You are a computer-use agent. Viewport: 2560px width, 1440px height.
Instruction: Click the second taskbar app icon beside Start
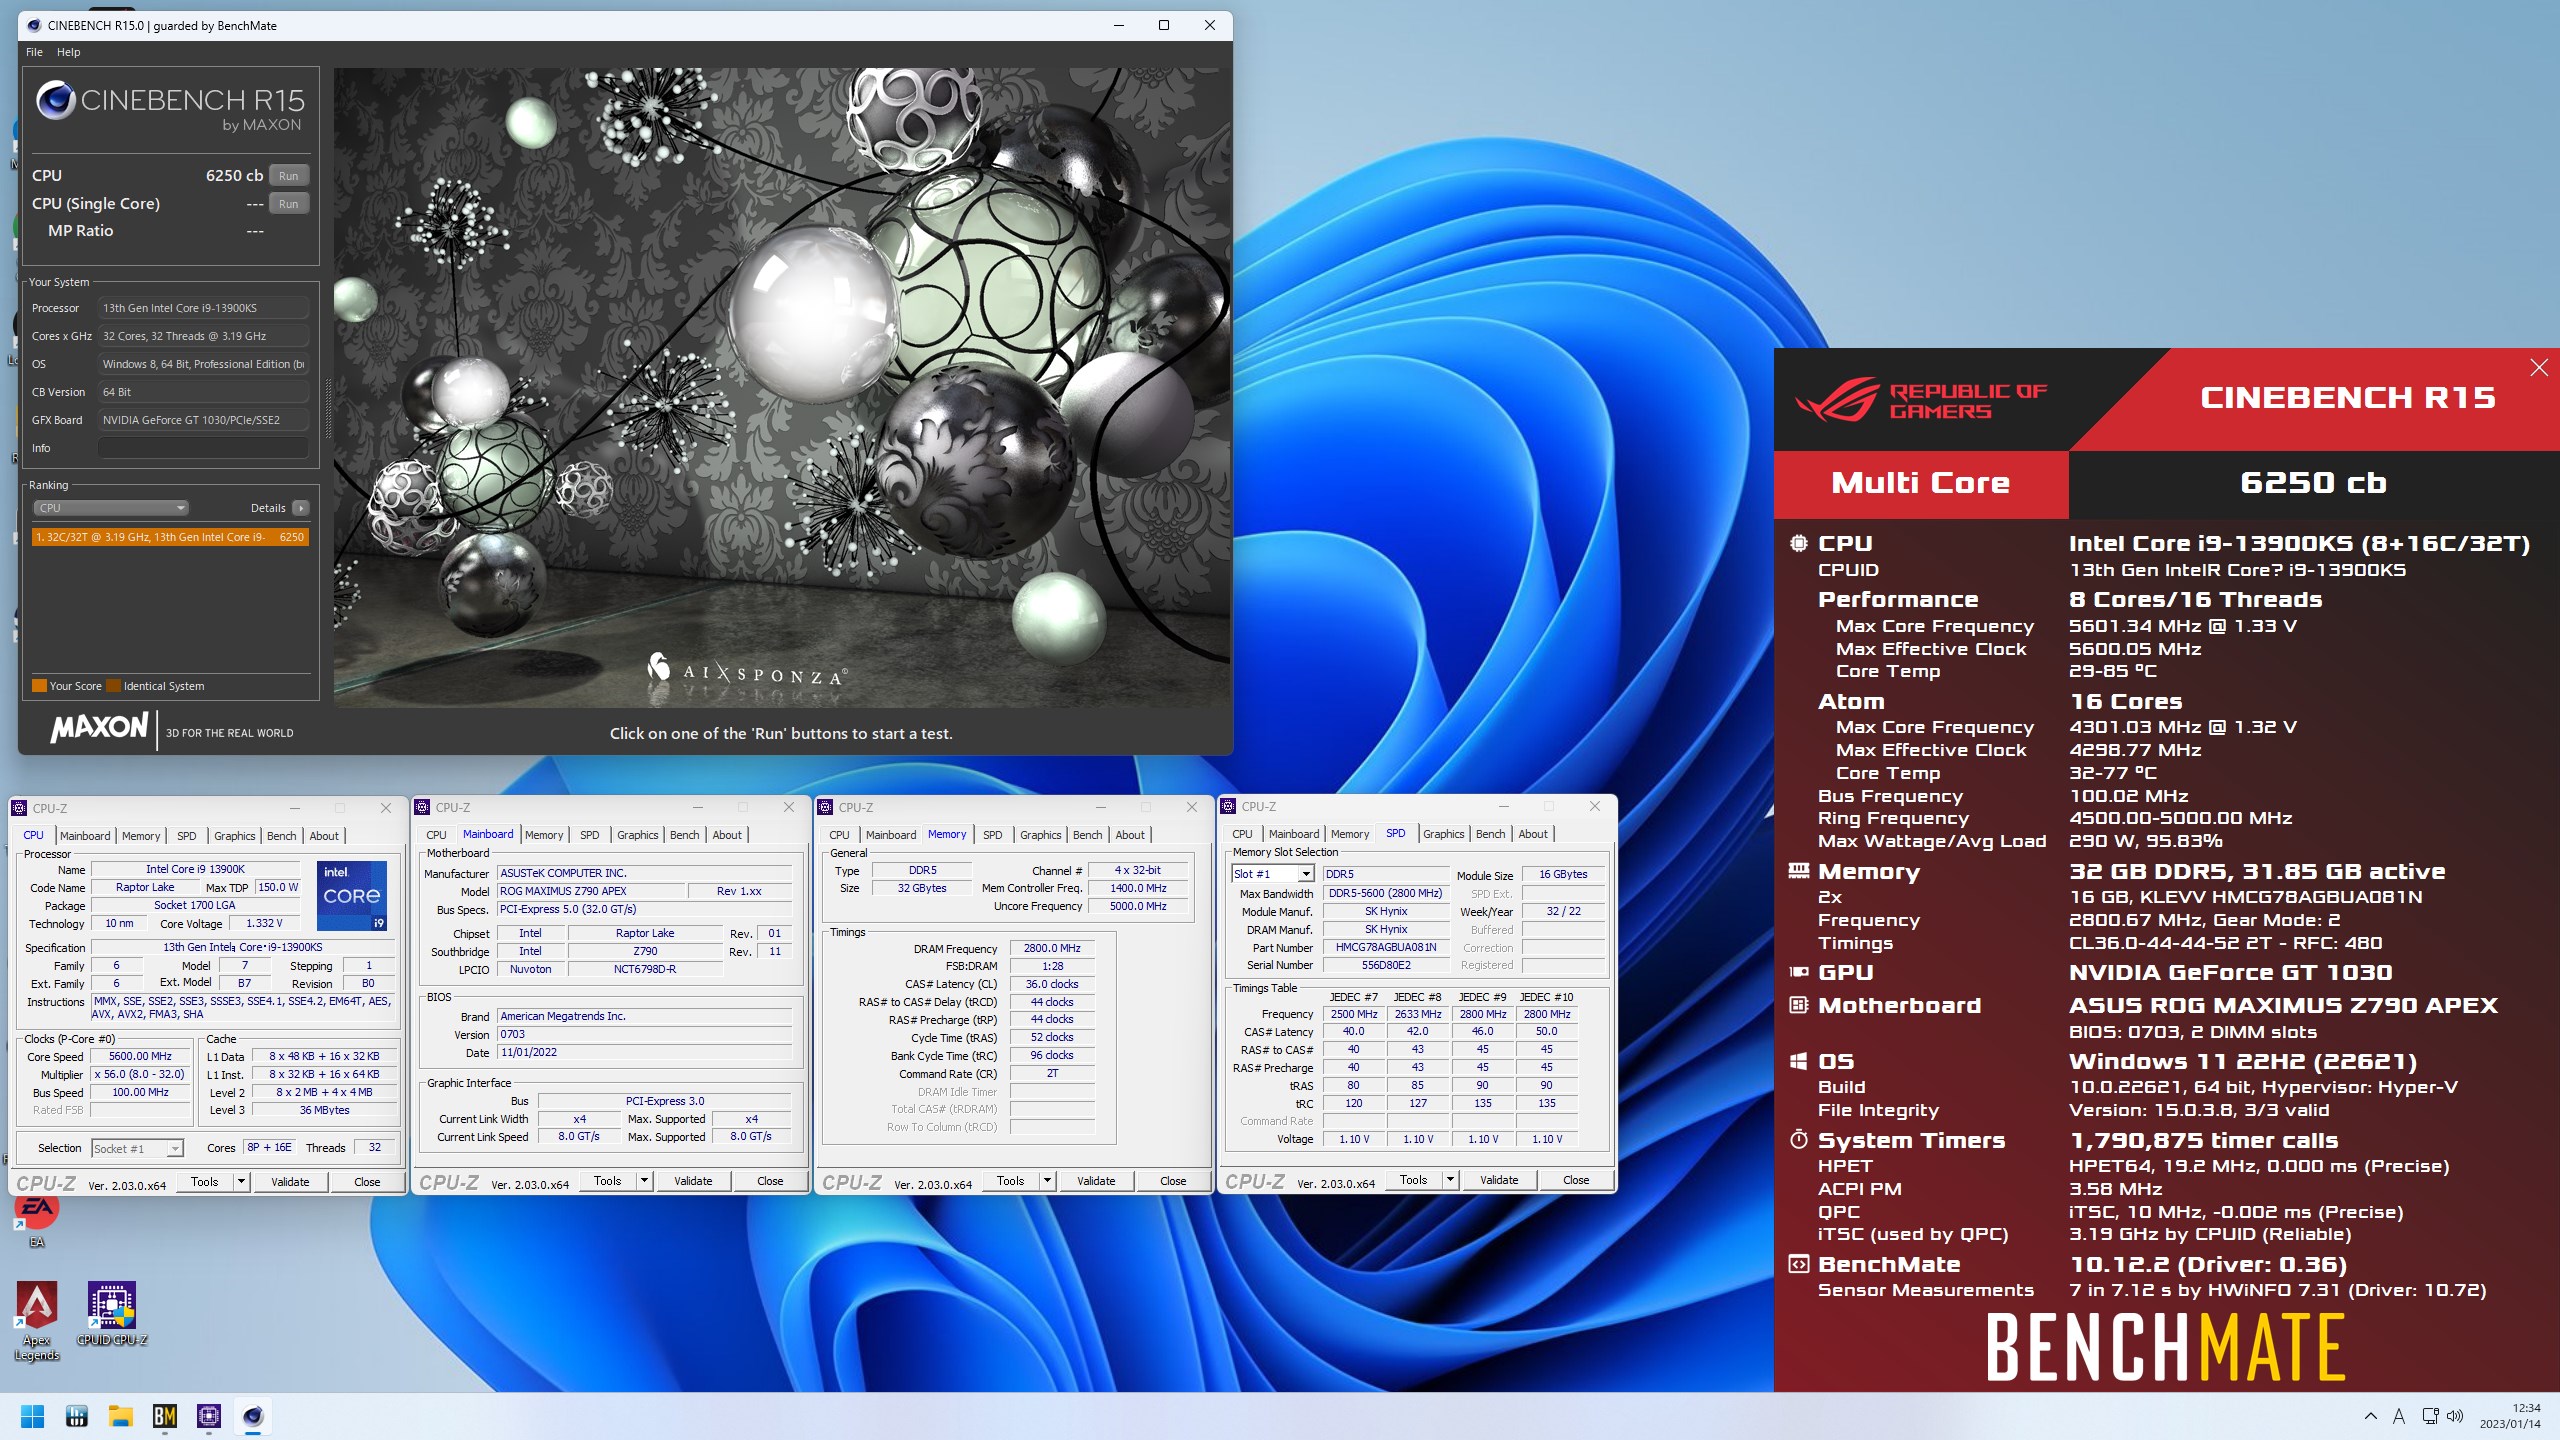point(77,1416)
